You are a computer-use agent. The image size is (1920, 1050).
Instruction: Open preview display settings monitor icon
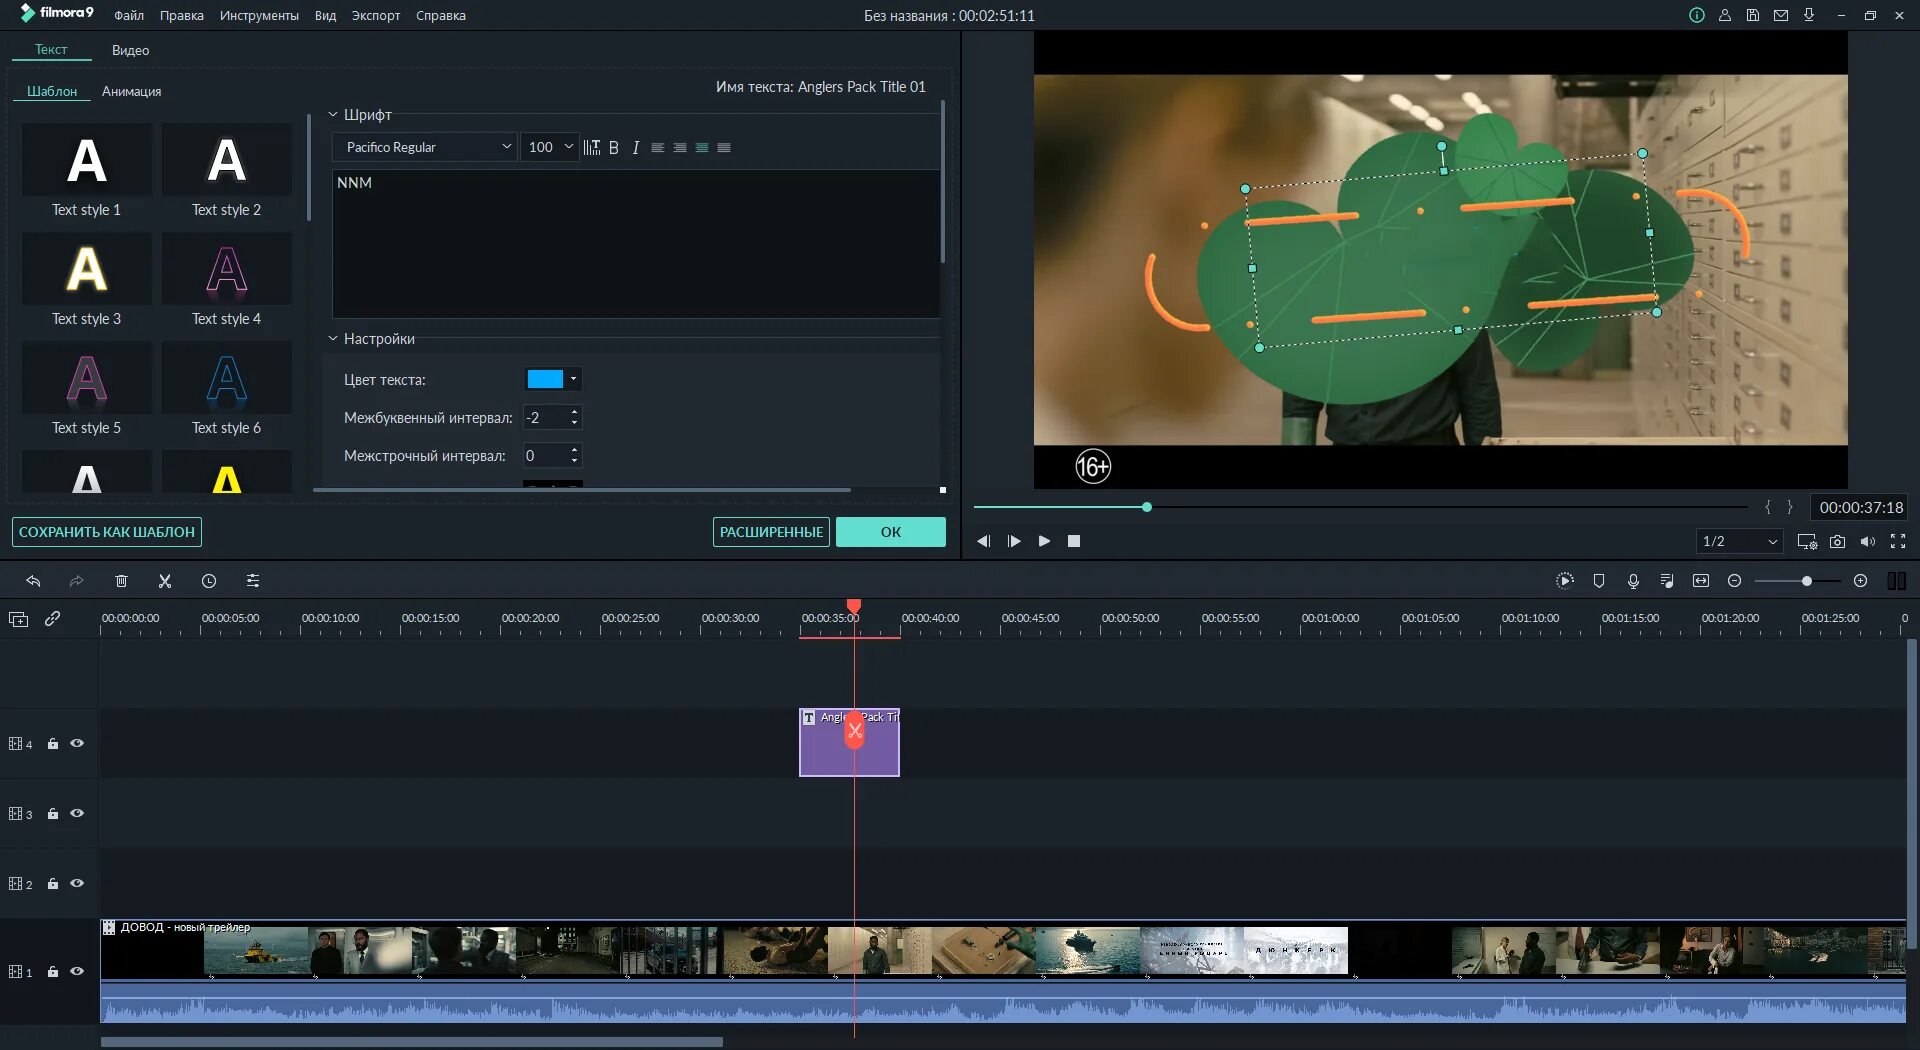coord(1807,541)
